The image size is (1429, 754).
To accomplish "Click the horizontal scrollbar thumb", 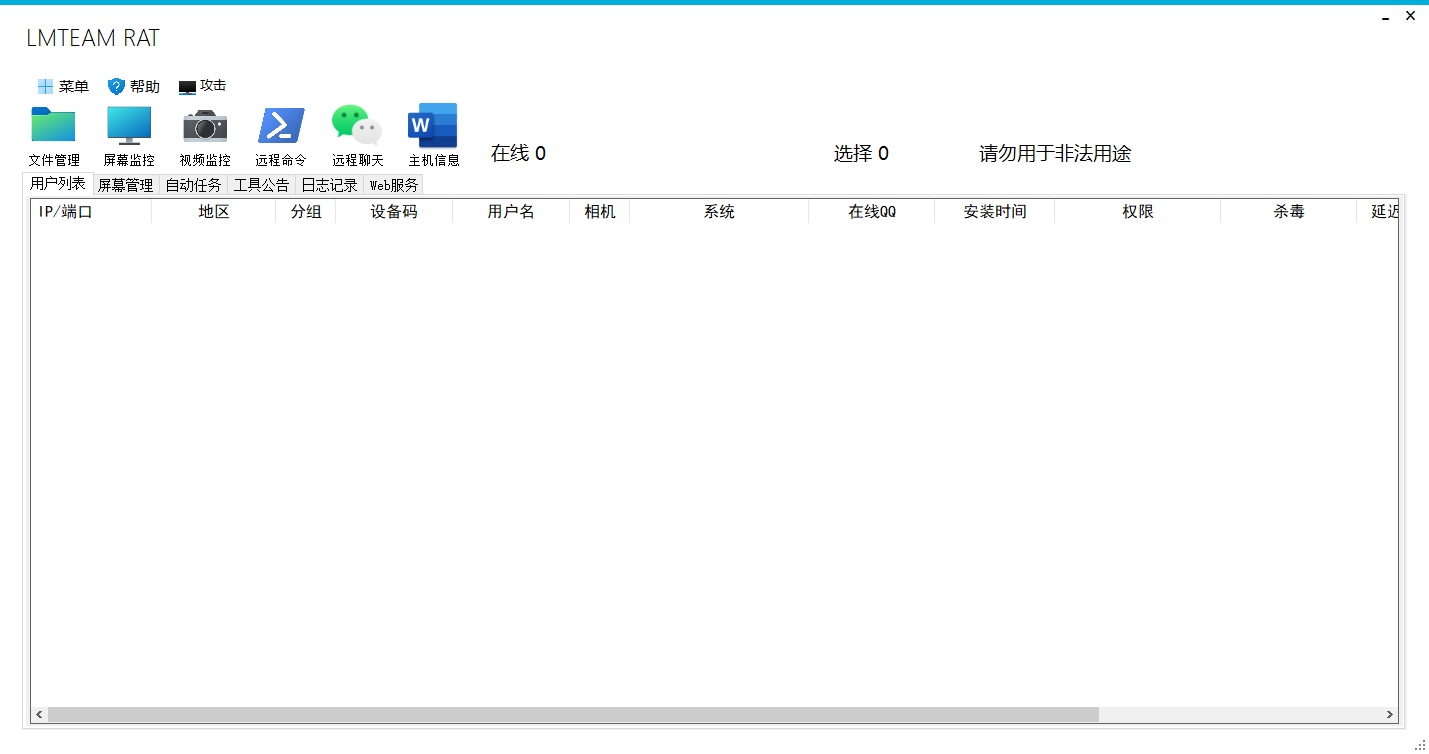I will (573, 715).
